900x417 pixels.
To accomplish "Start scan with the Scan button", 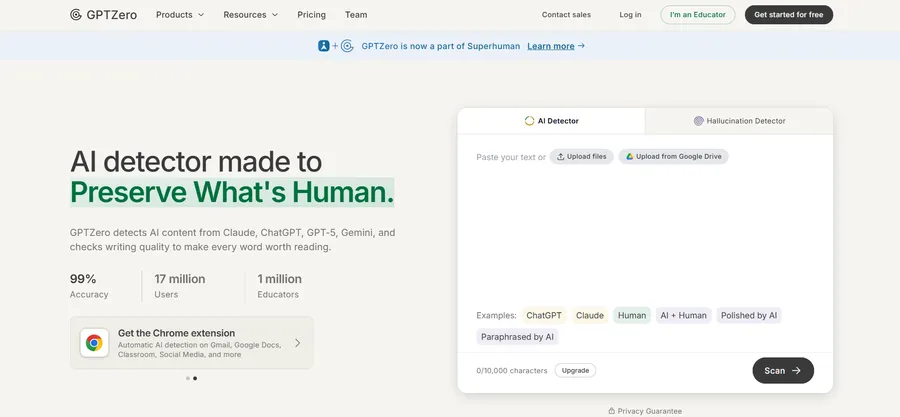I will (x=783, y=371).
